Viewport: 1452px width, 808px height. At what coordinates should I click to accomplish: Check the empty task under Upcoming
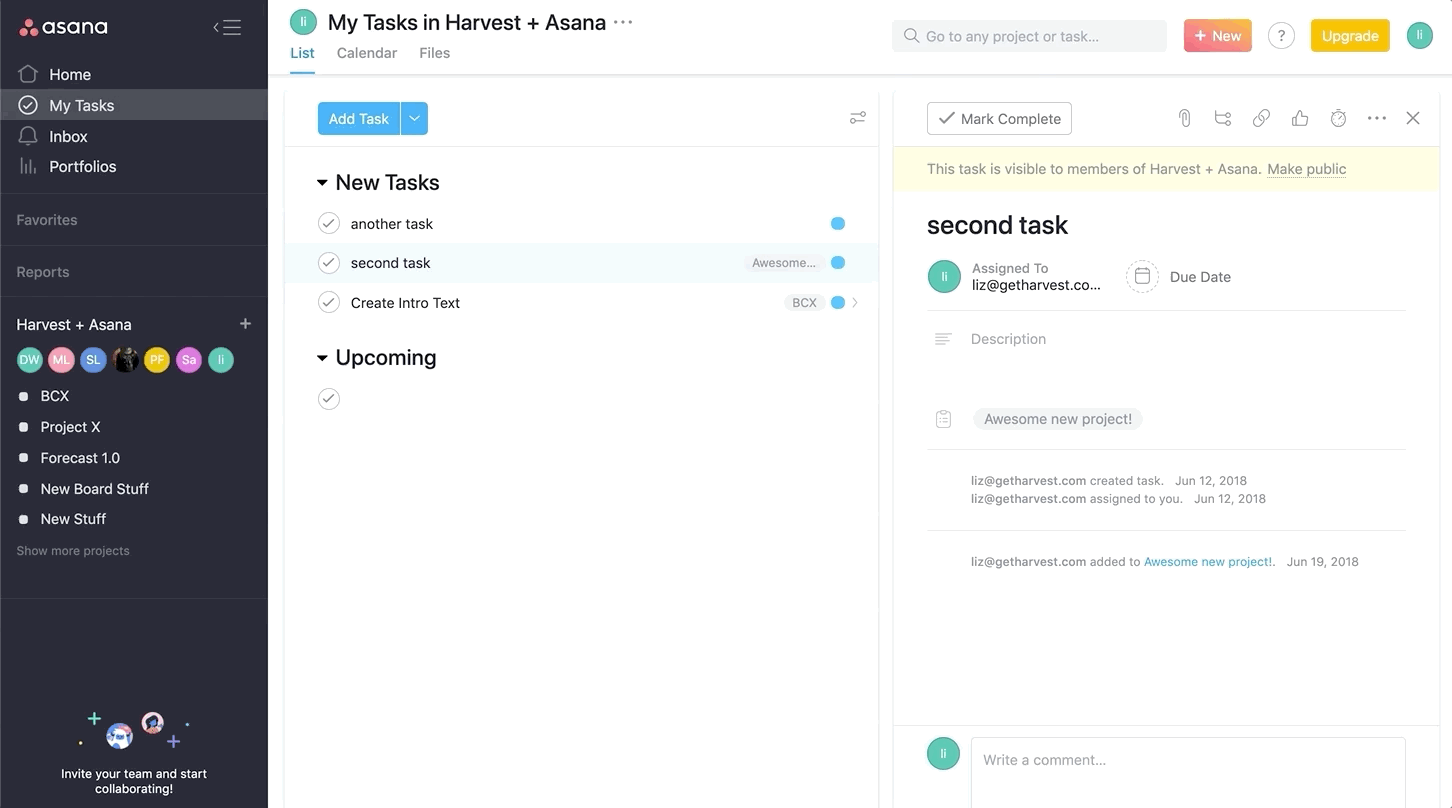329,399
